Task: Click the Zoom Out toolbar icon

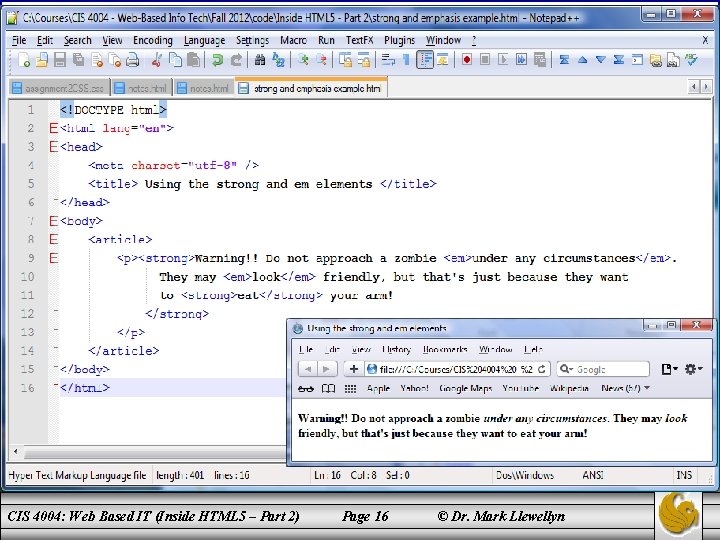Action: click(321, 60)
